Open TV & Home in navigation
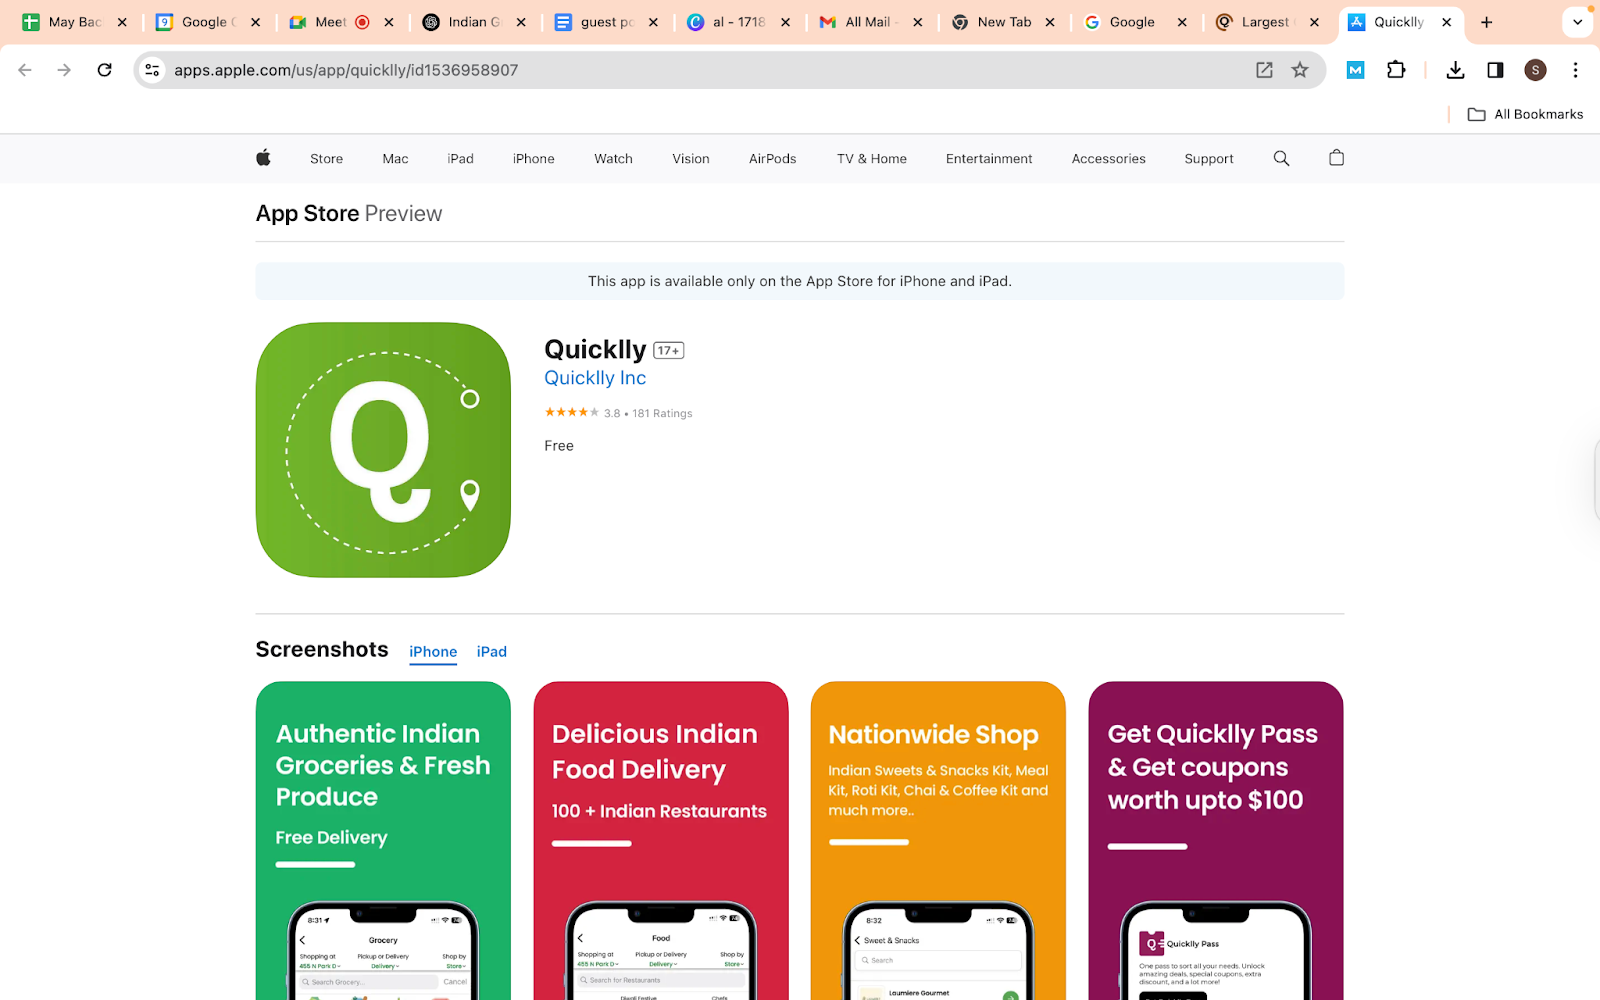The width and height of the screenshot is (1600, 1000). point(871,159)
